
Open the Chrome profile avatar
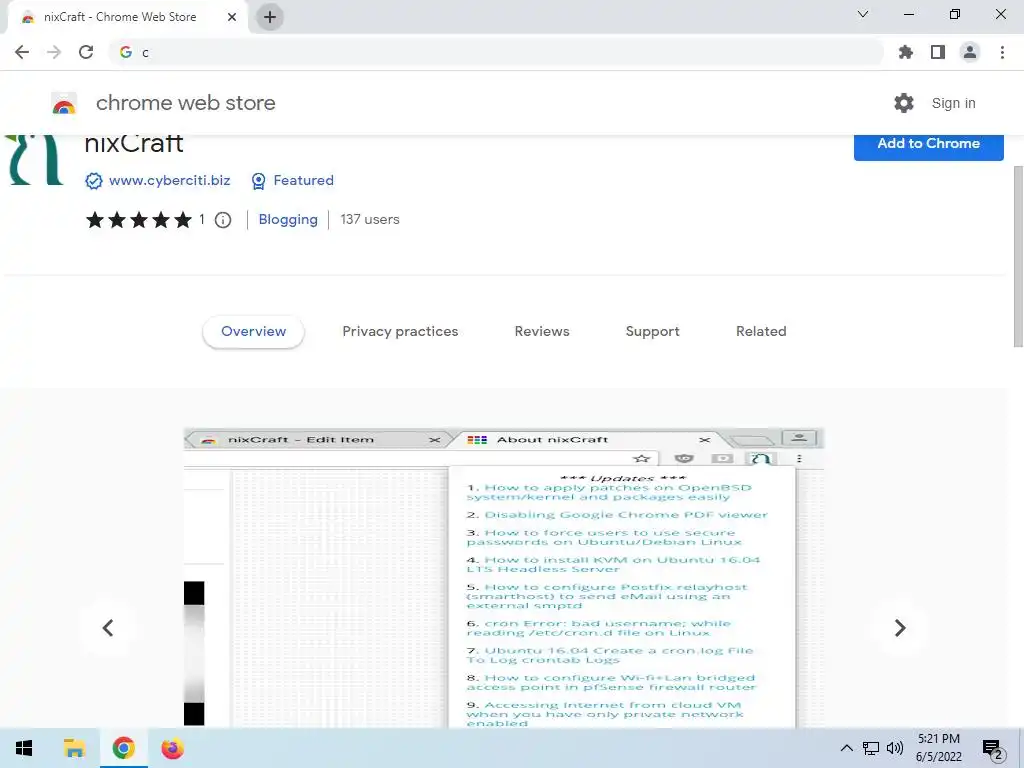970,52
